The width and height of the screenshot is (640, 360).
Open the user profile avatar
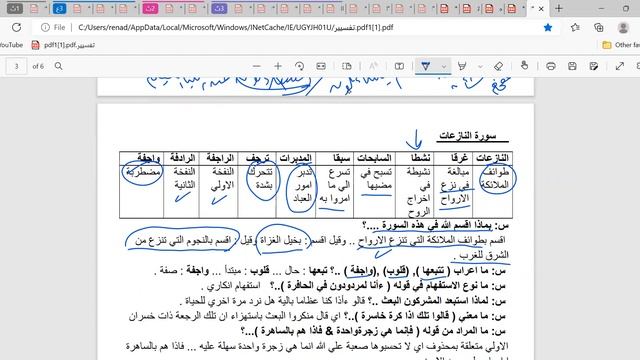pyautogui.click(x=623, y=27)
